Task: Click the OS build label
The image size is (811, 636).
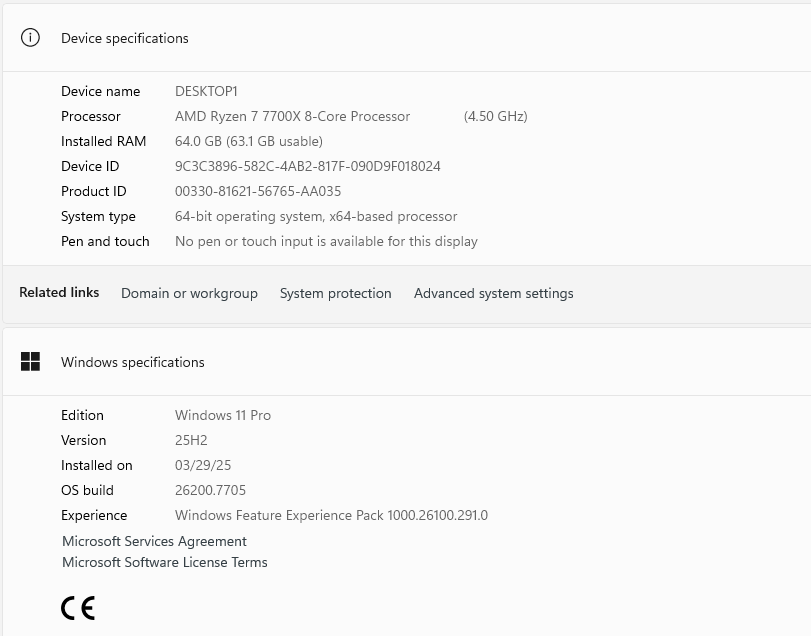Action: point(87,490)
